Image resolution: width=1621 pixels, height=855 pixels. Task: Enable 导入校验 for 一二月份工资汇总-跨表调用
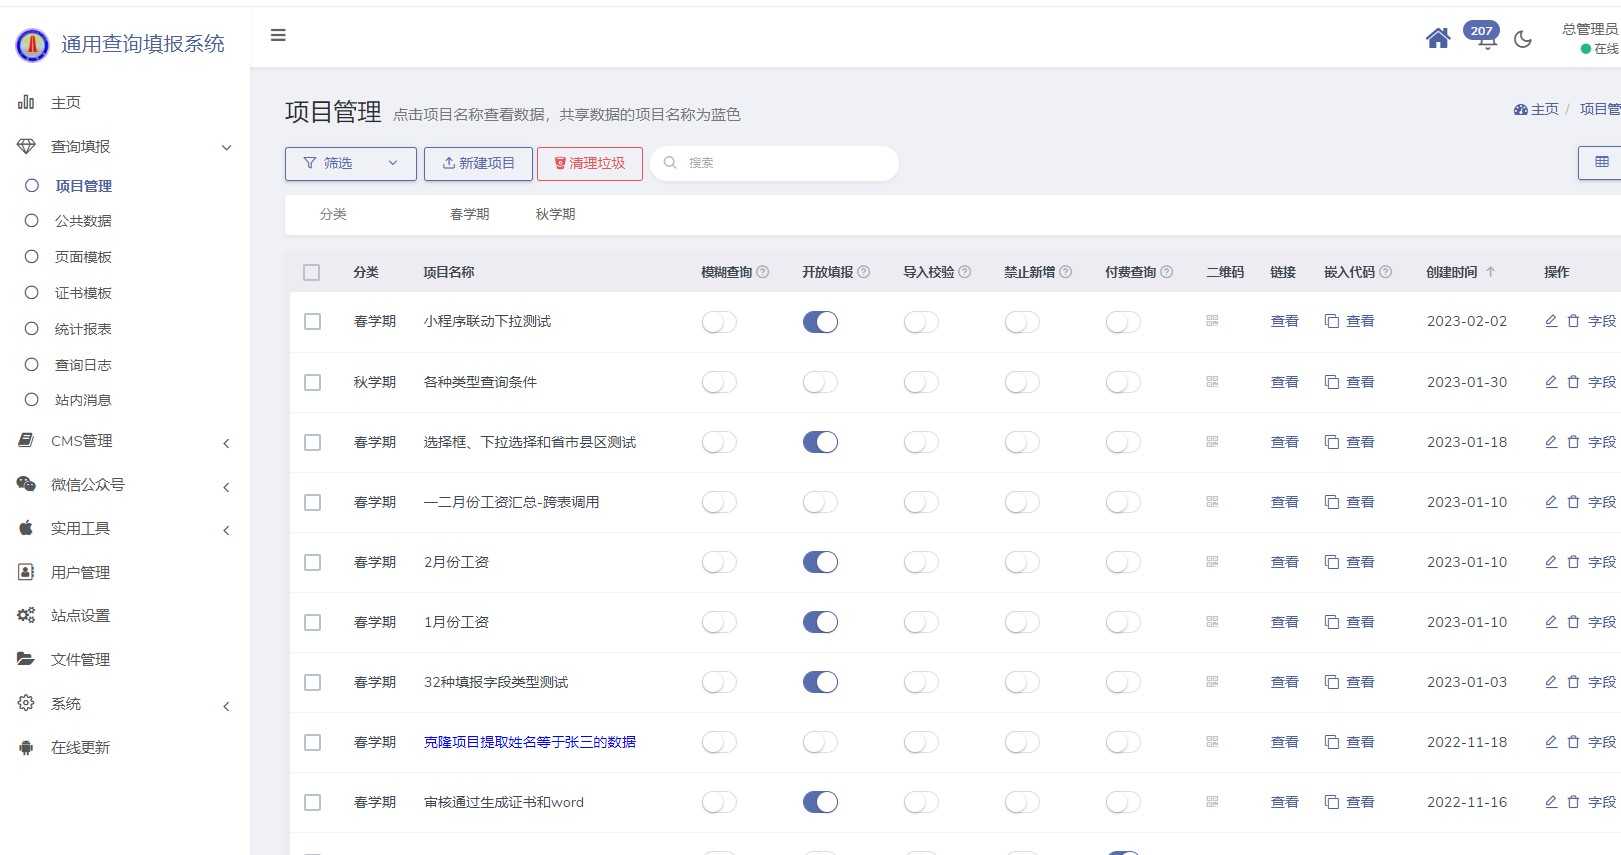pos(921,502)
